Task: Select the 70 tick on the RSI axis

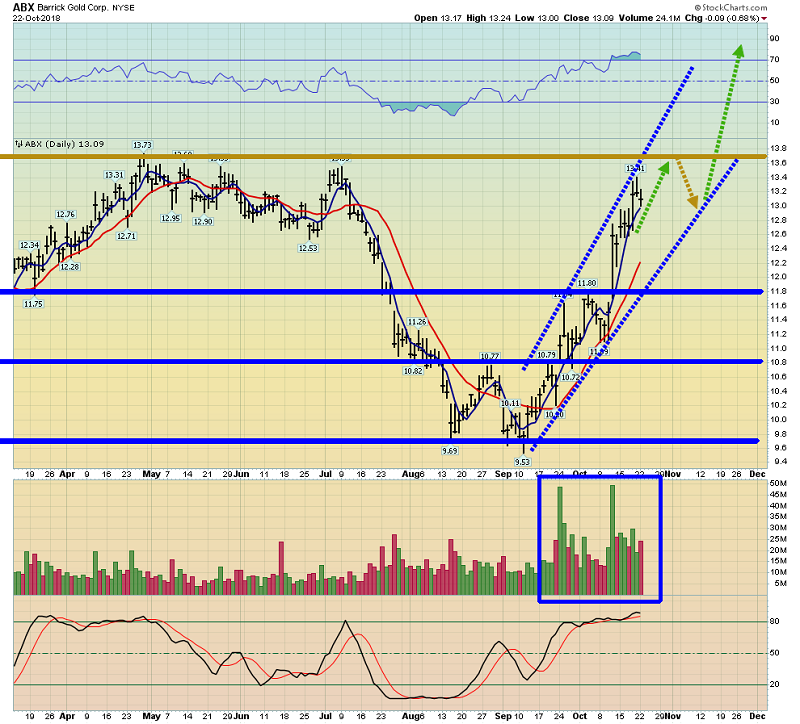Action: pos(774,60)
